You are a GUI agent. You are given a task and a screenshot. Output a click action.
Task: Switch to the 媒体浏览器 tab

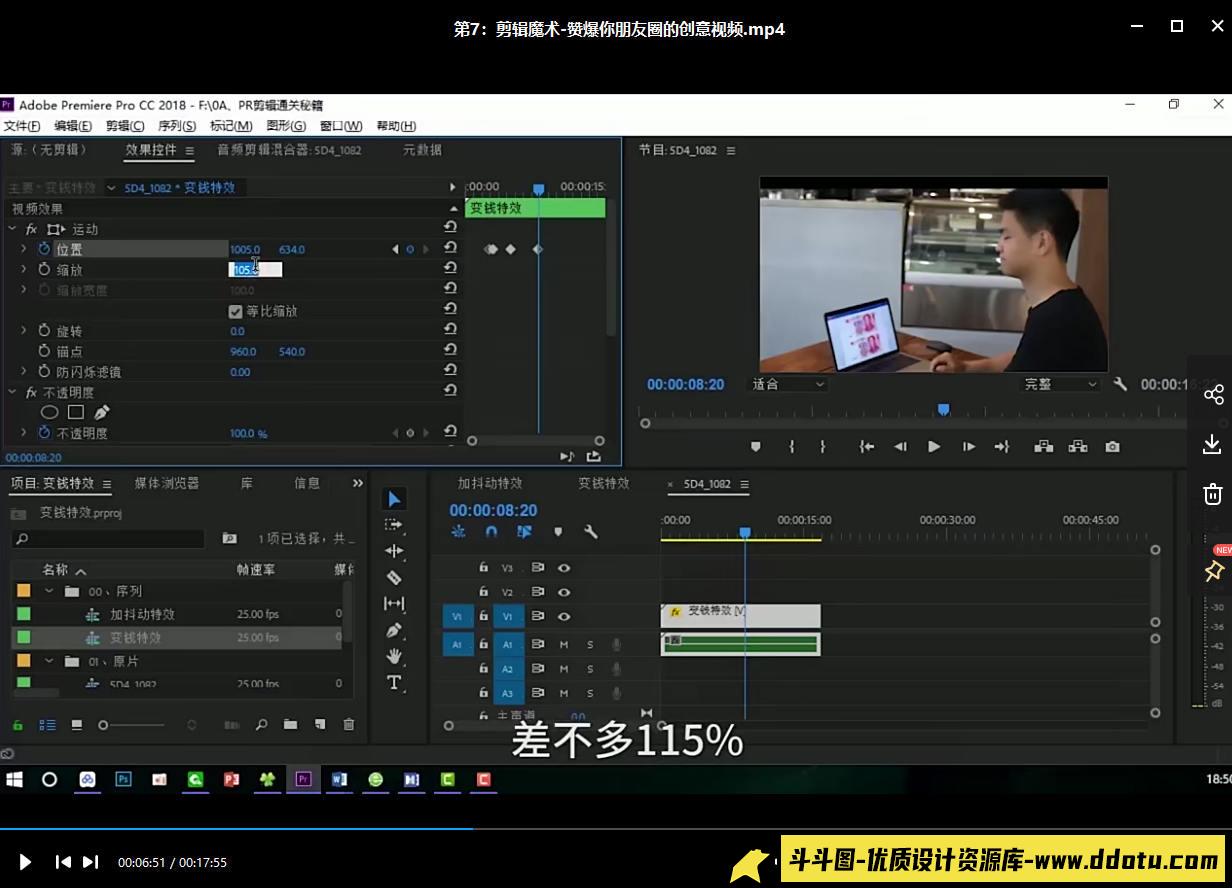[x=167, y=483]
